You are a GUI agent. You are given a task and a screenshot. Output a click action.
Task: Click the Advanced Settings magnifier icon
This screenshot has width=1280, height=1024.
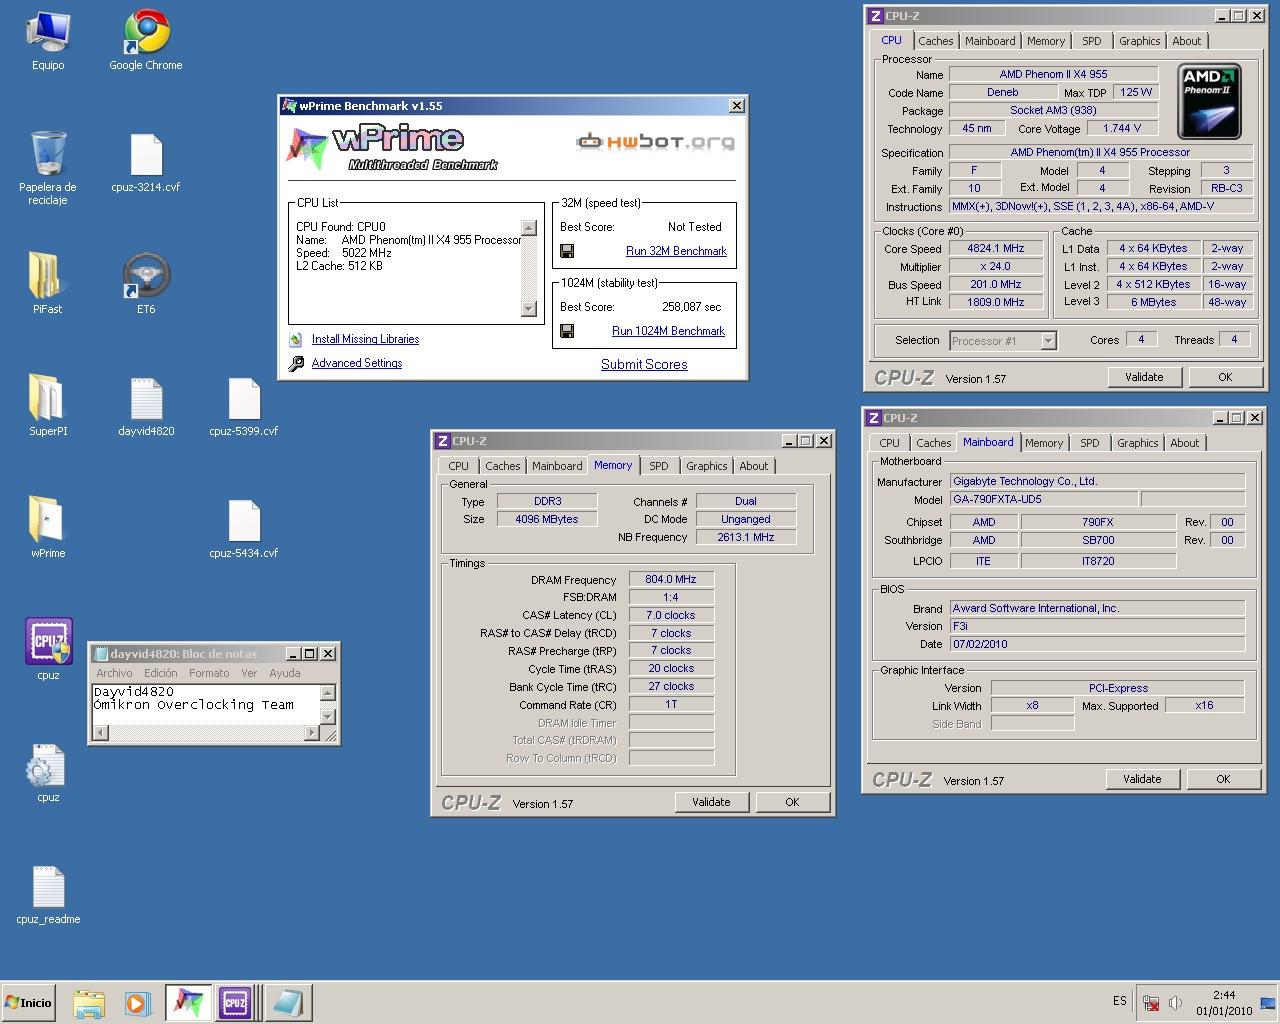tap(296, 364)
